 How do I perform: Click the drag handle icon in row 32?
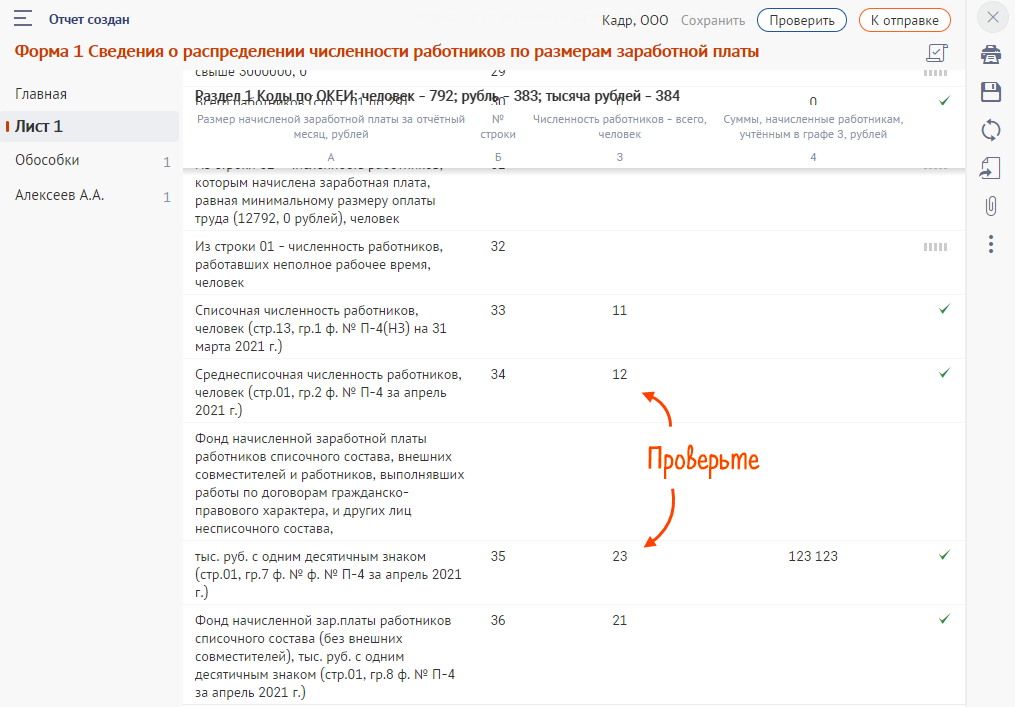935,247
